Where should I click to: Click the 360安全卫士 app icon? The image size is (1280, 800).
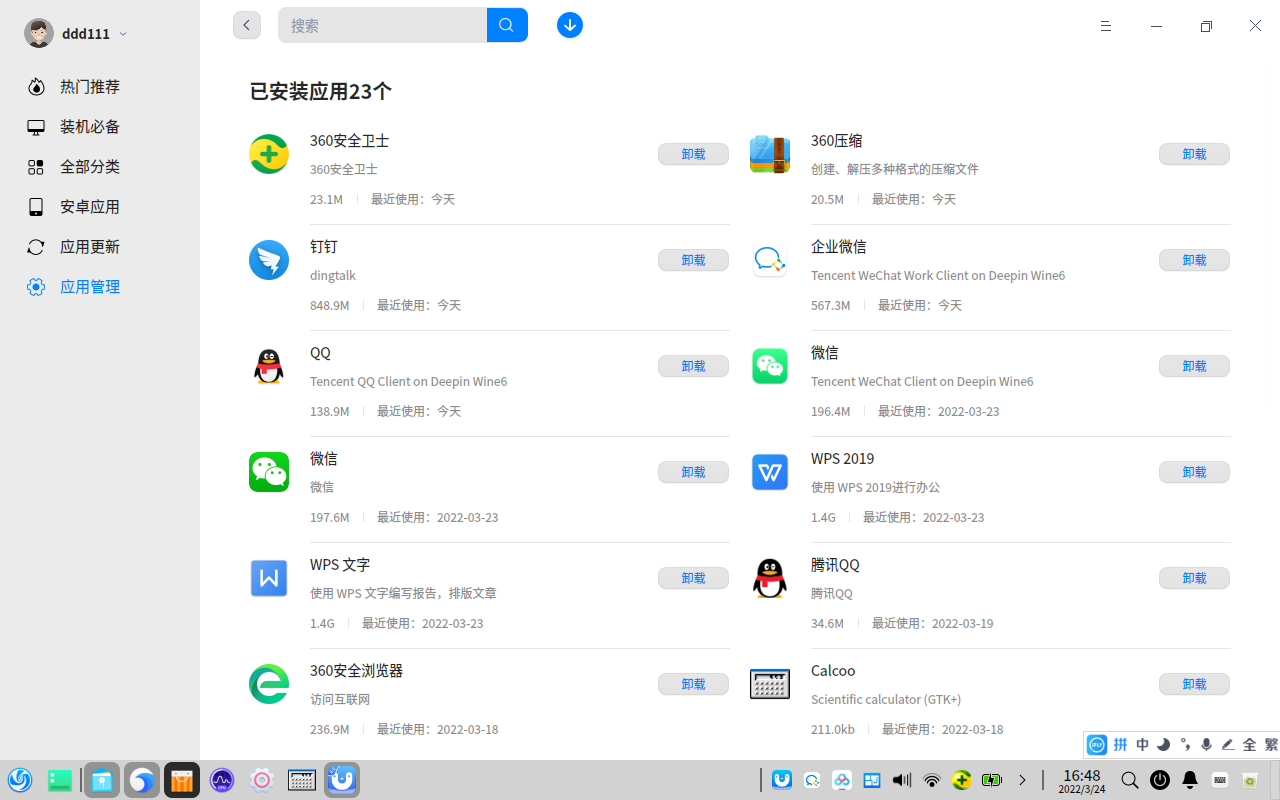pyautogui.click(x=269, y=154)
